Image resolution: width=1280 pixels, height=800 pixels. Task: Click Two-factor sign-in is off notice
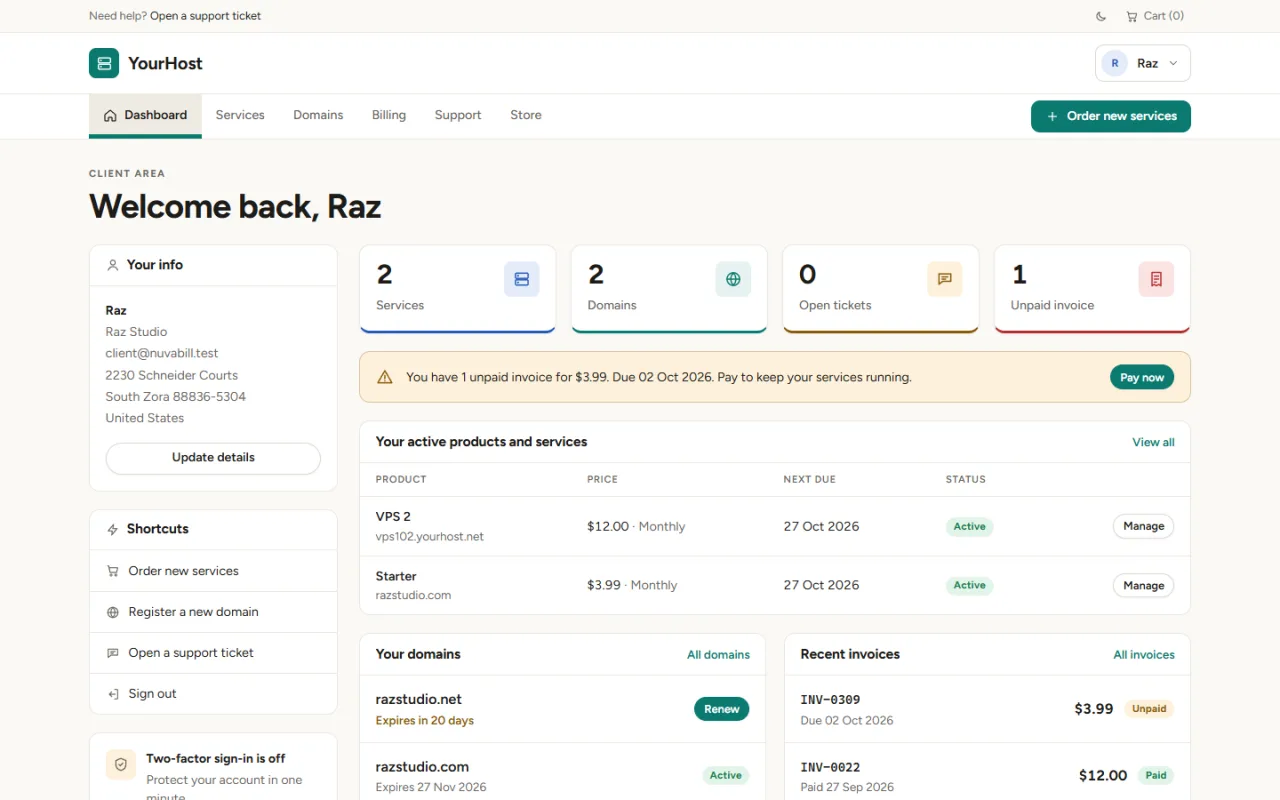click(215, 759)
